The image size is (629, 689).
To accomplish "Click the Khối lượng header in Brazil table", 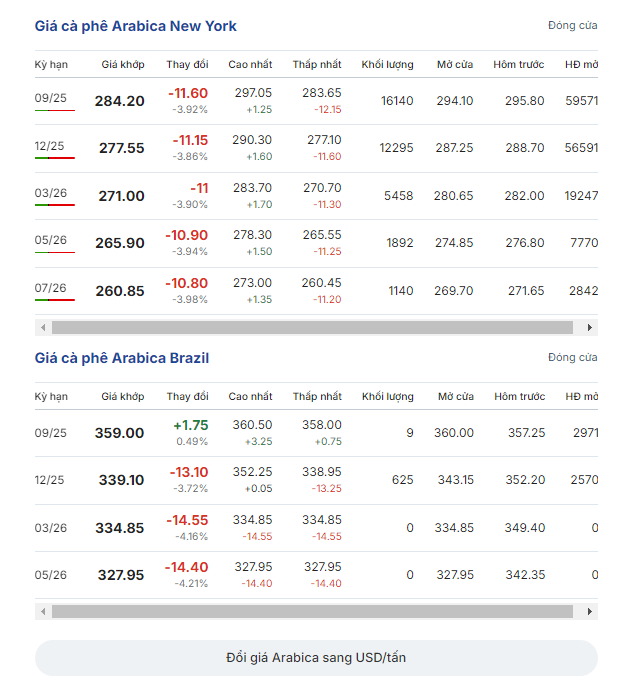I will click(x=387, y=397).
